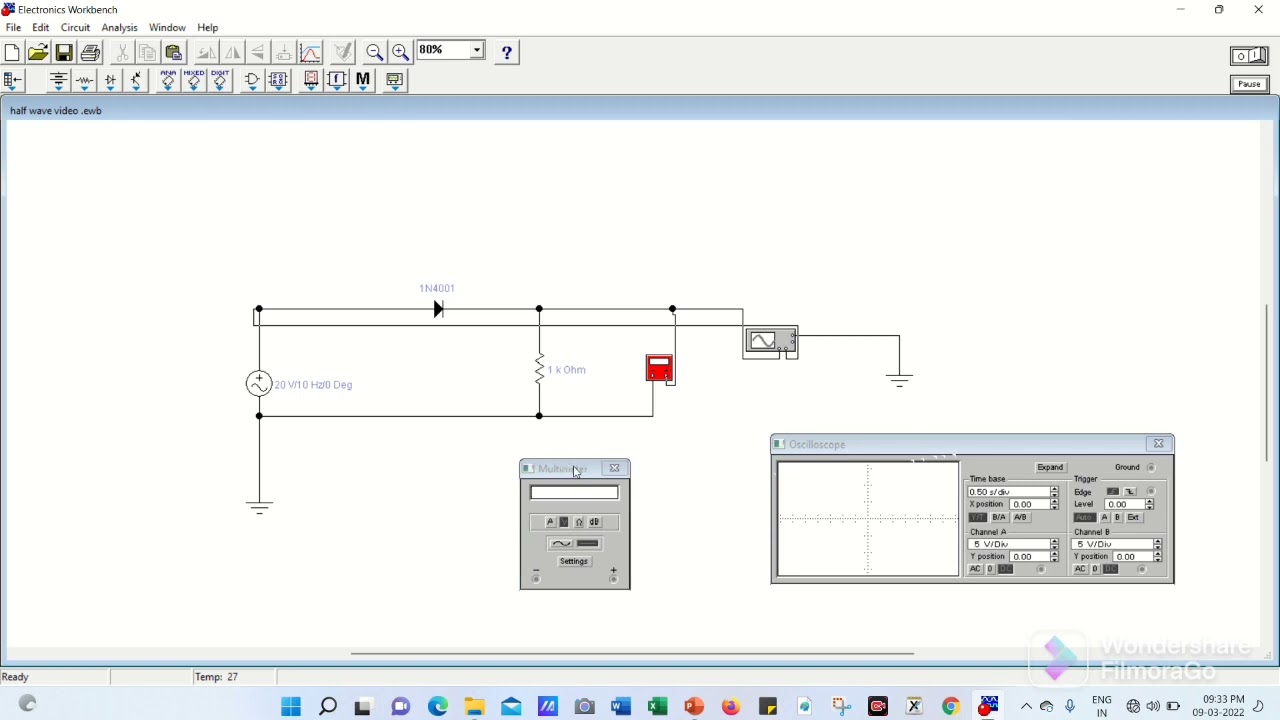Open the Edit menu
Viewport: 1280px width, 720px height.
click(41, 27)
